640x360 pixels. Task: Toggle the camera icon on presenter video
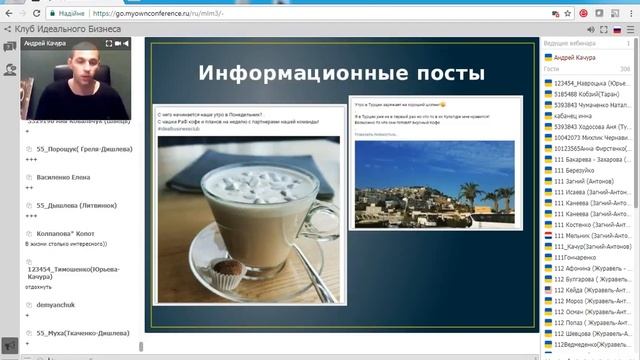(x=118, y=43)
